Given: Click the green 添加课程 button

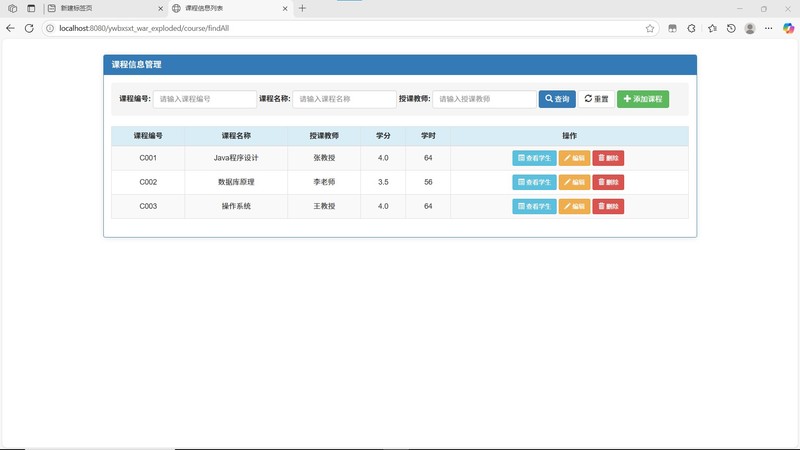Looking at the screenshot, I should point(643,99).
